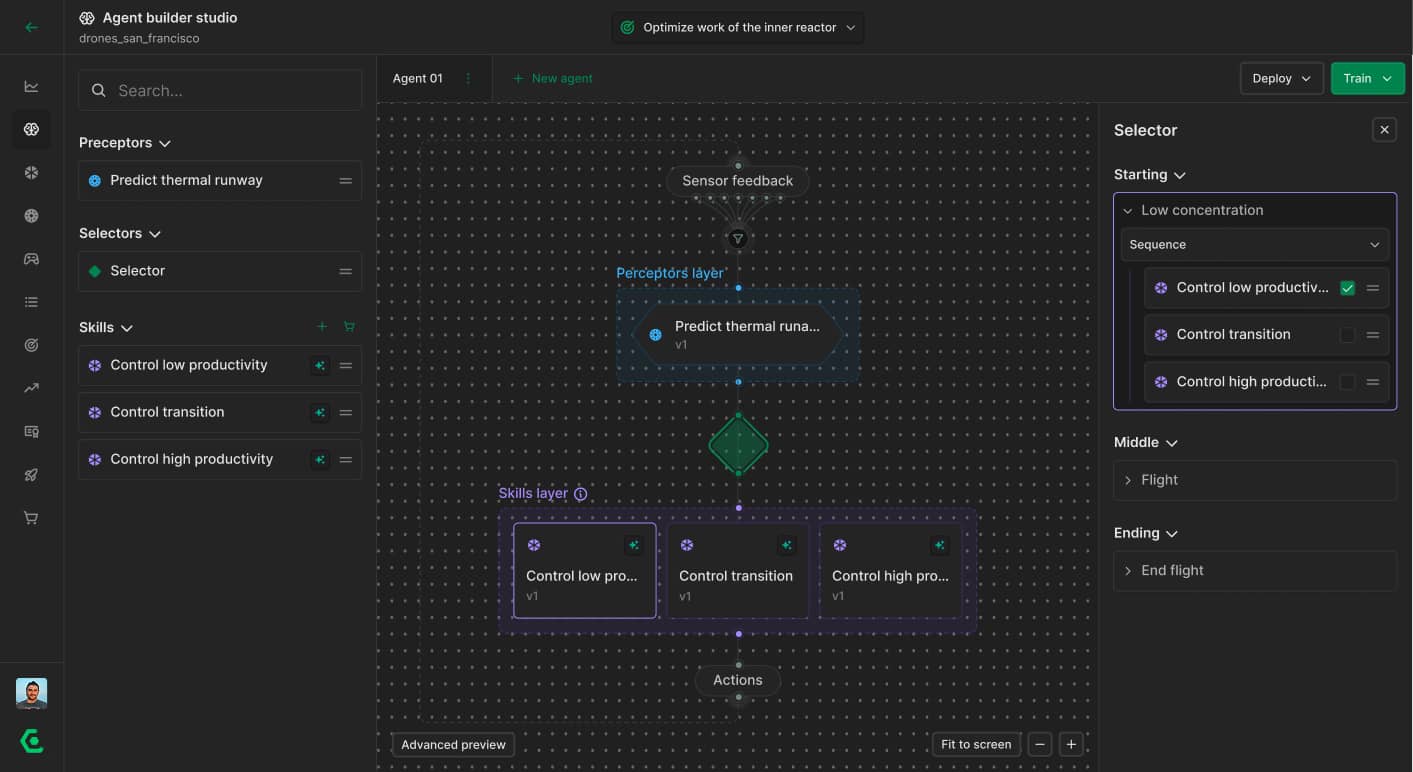1413x772 pixels.
Task: Click the green logo at bottom left
Action: (x=31, y=741)
